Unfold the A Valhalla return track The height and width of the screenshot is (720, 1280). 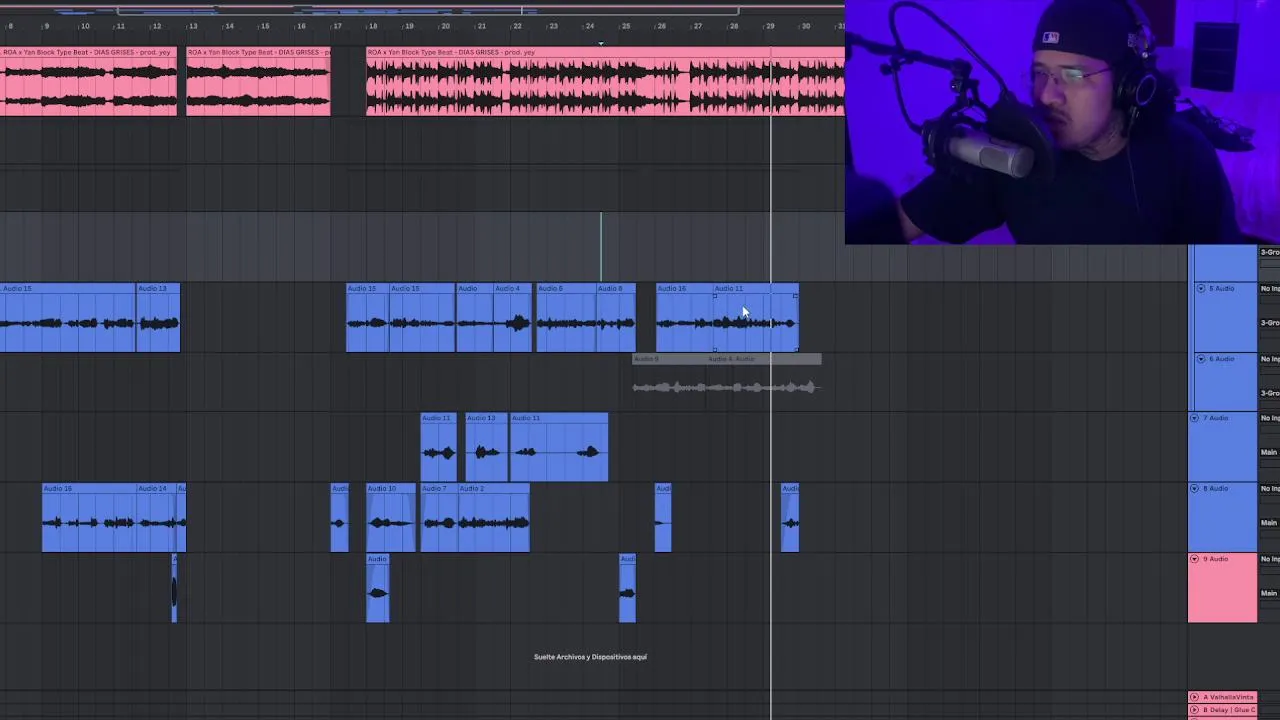[x=1194, y=696]
